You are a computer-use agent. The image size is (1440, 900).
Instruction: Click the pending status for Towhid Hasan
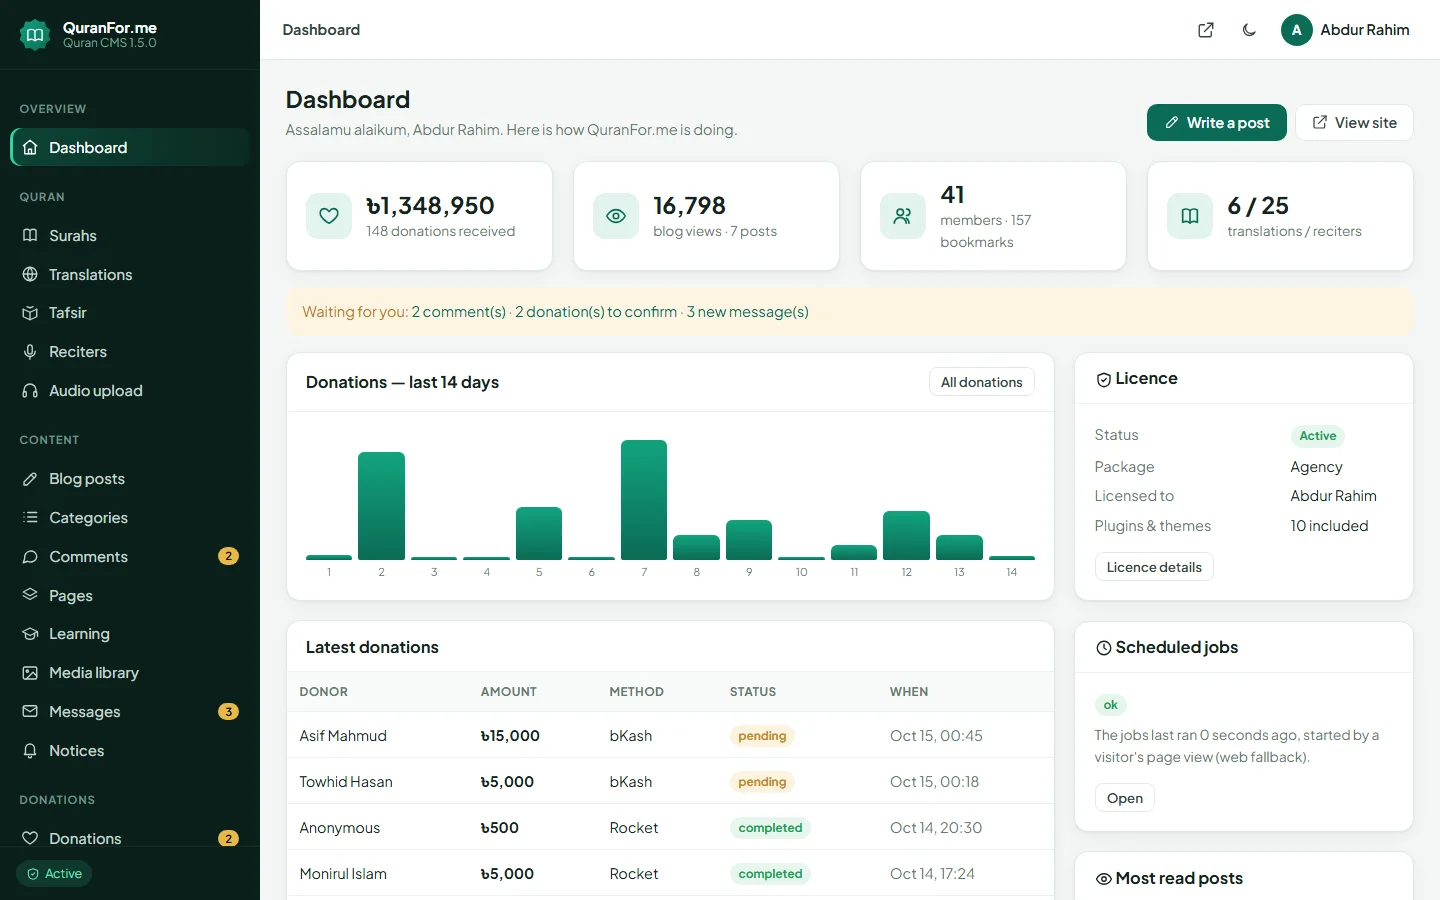pos(762,782)
